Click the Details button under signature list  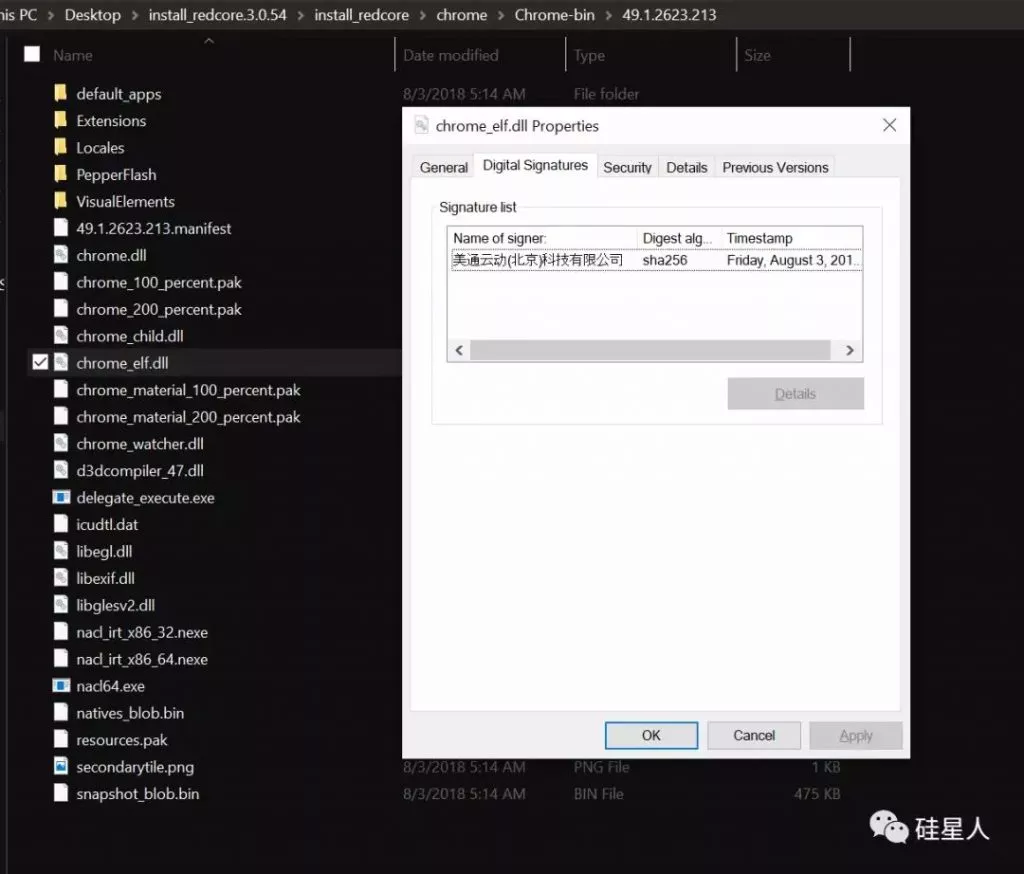795,393
